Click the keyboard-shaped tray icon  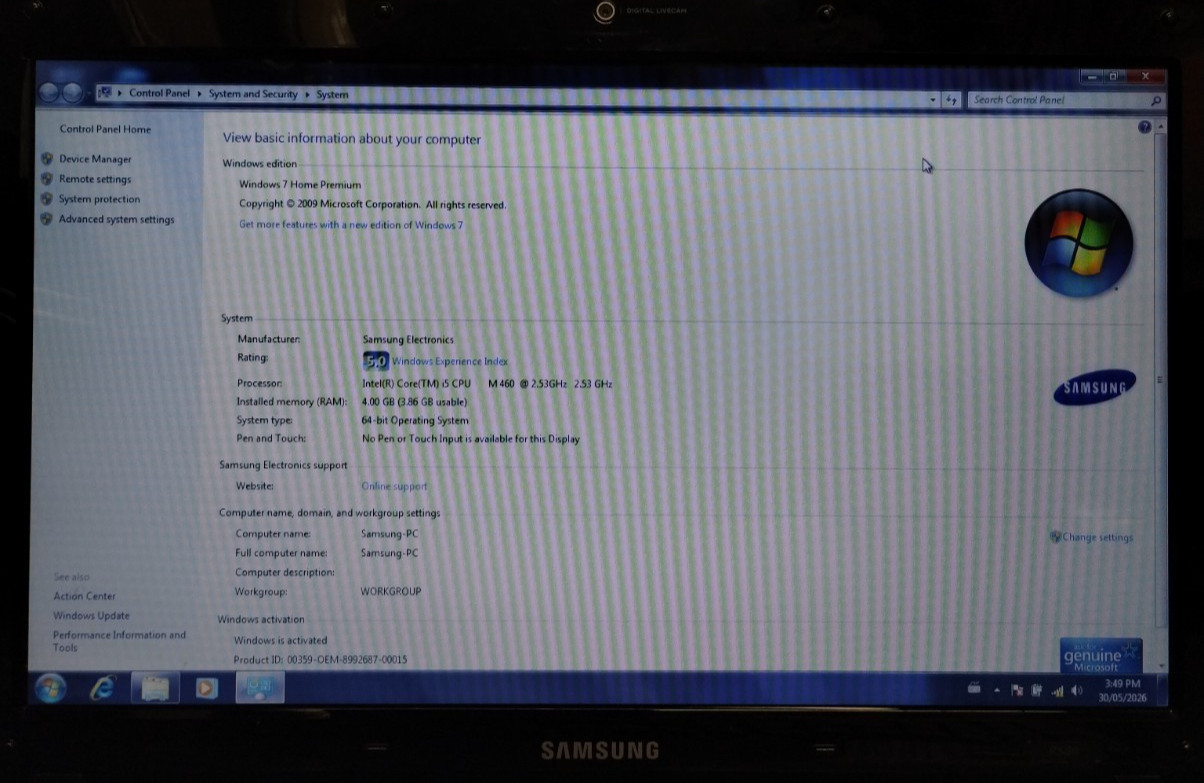pyautogui.click(x=974, y=689)
